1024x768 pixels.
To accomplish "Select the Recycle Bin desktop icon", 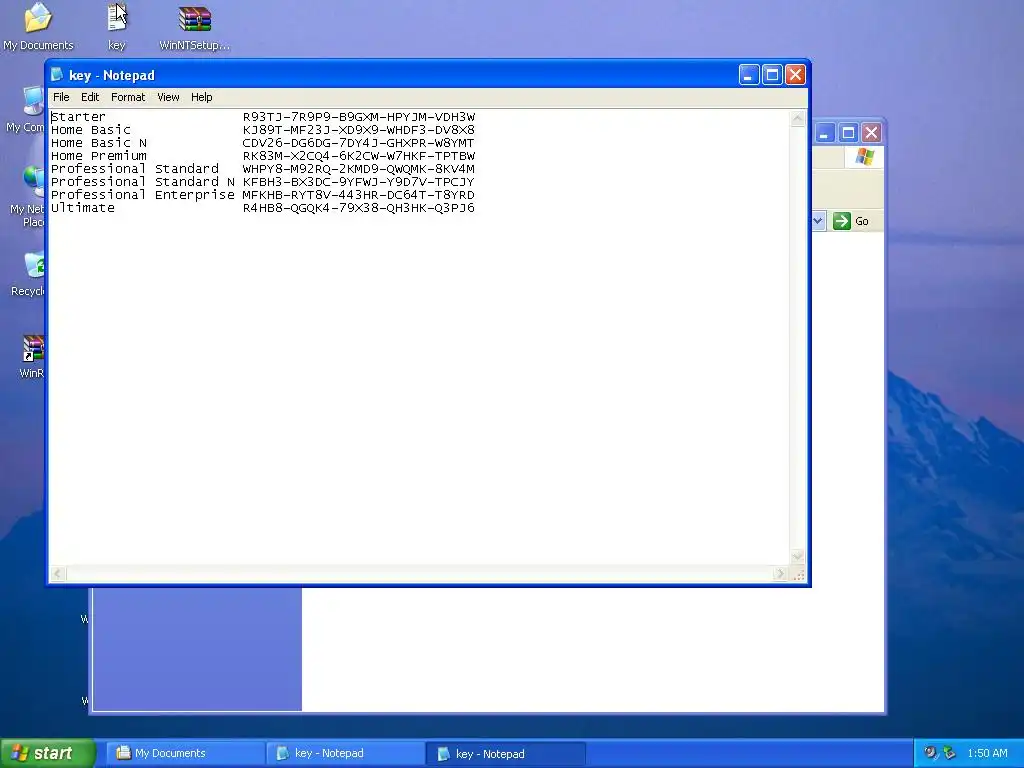I will point(29,274).
